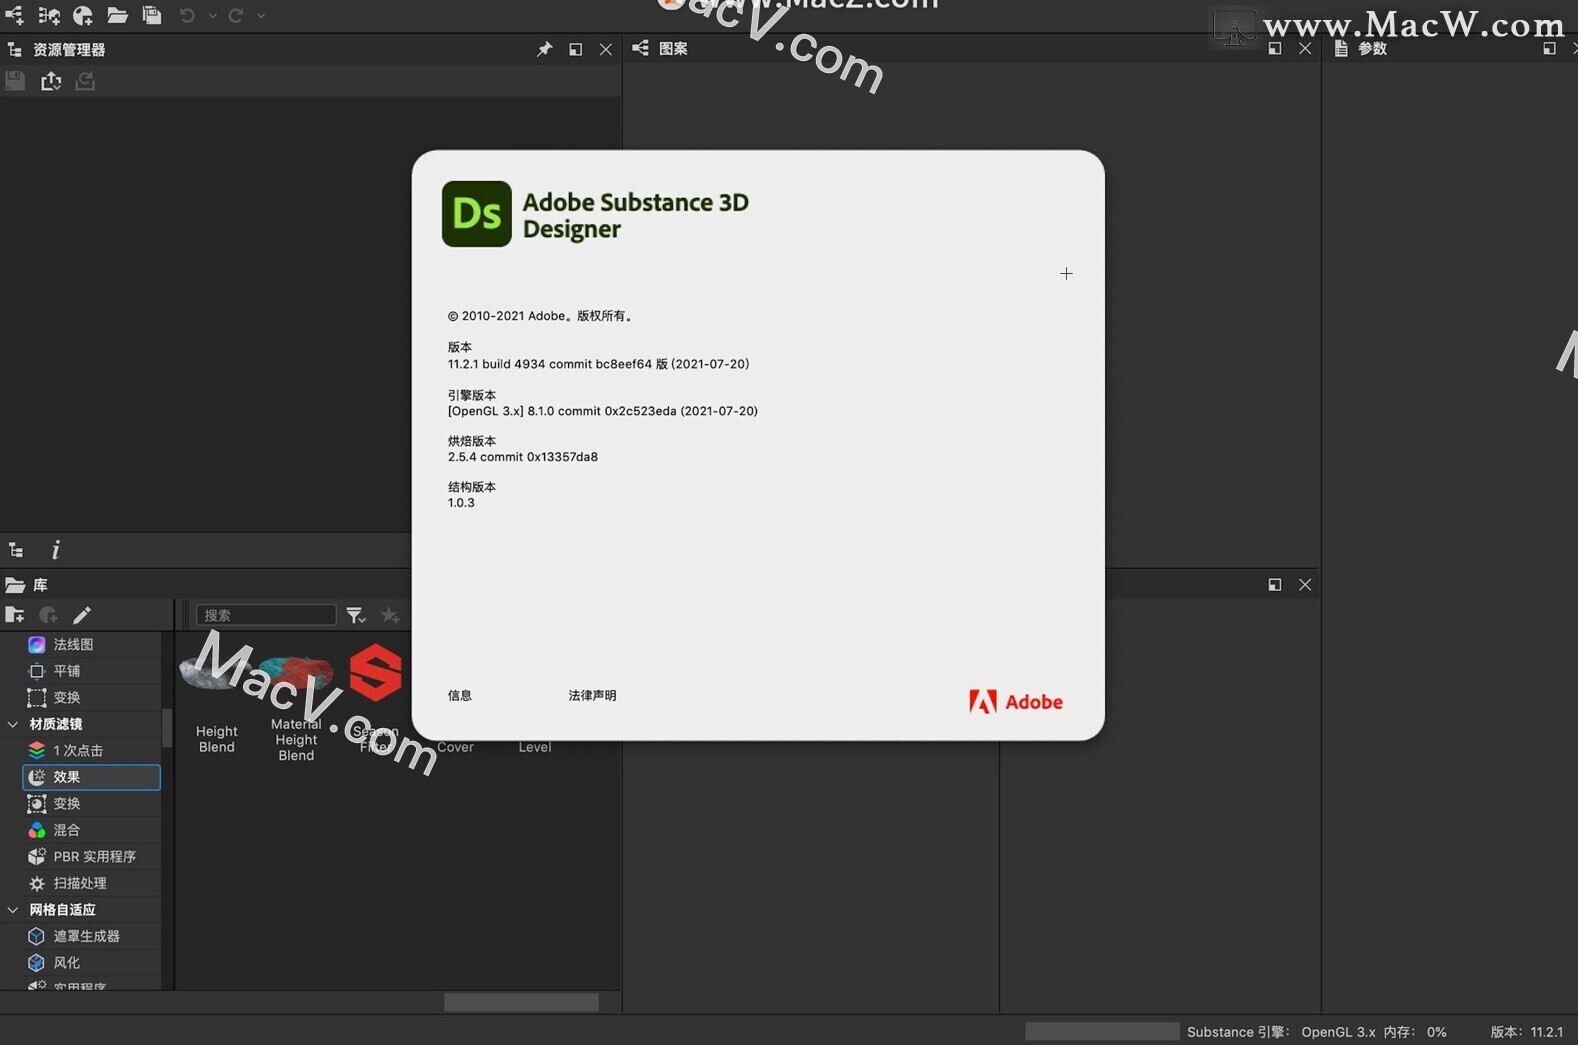Click the add library folder icon

15,615
